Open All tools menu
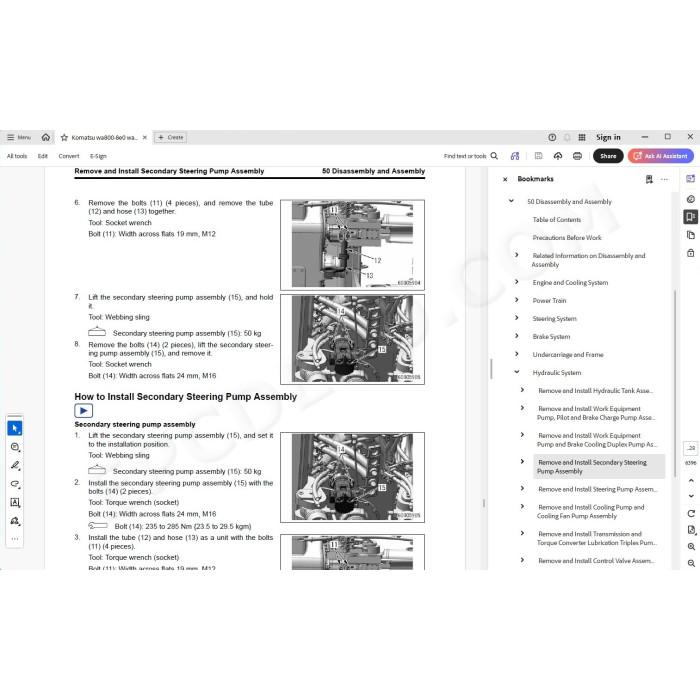This screenshot has width=700, height=700. (x=17, y=156)
